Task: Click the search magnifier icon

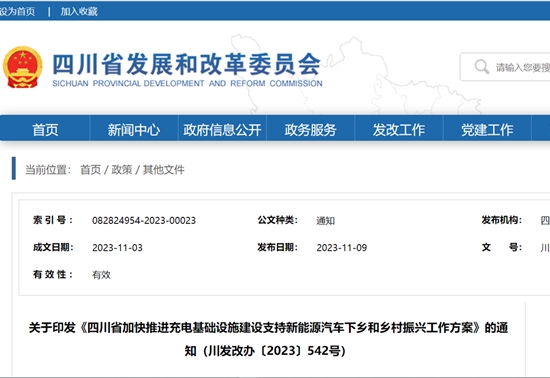Action: tap(482, 67)
